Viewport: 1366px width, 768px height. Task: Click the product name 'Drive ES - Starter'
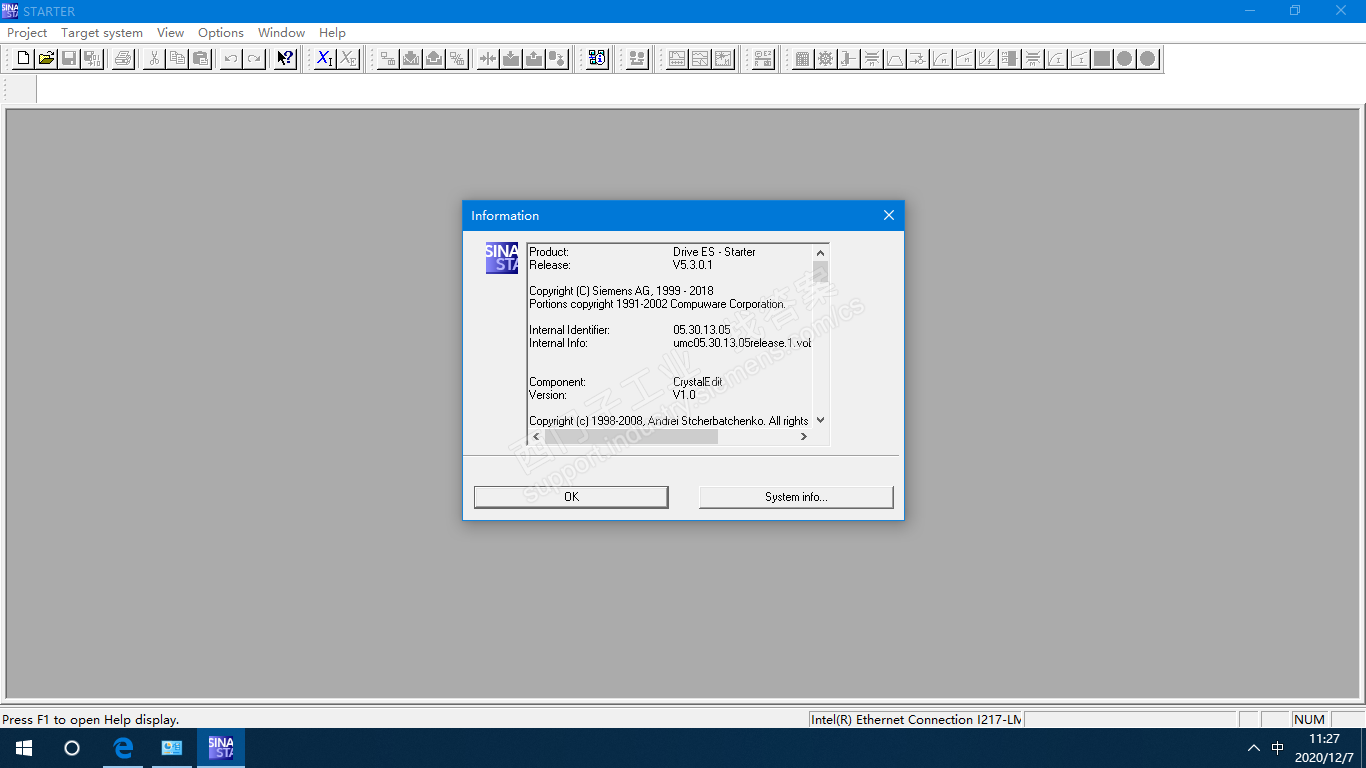(x=714, y=252)
